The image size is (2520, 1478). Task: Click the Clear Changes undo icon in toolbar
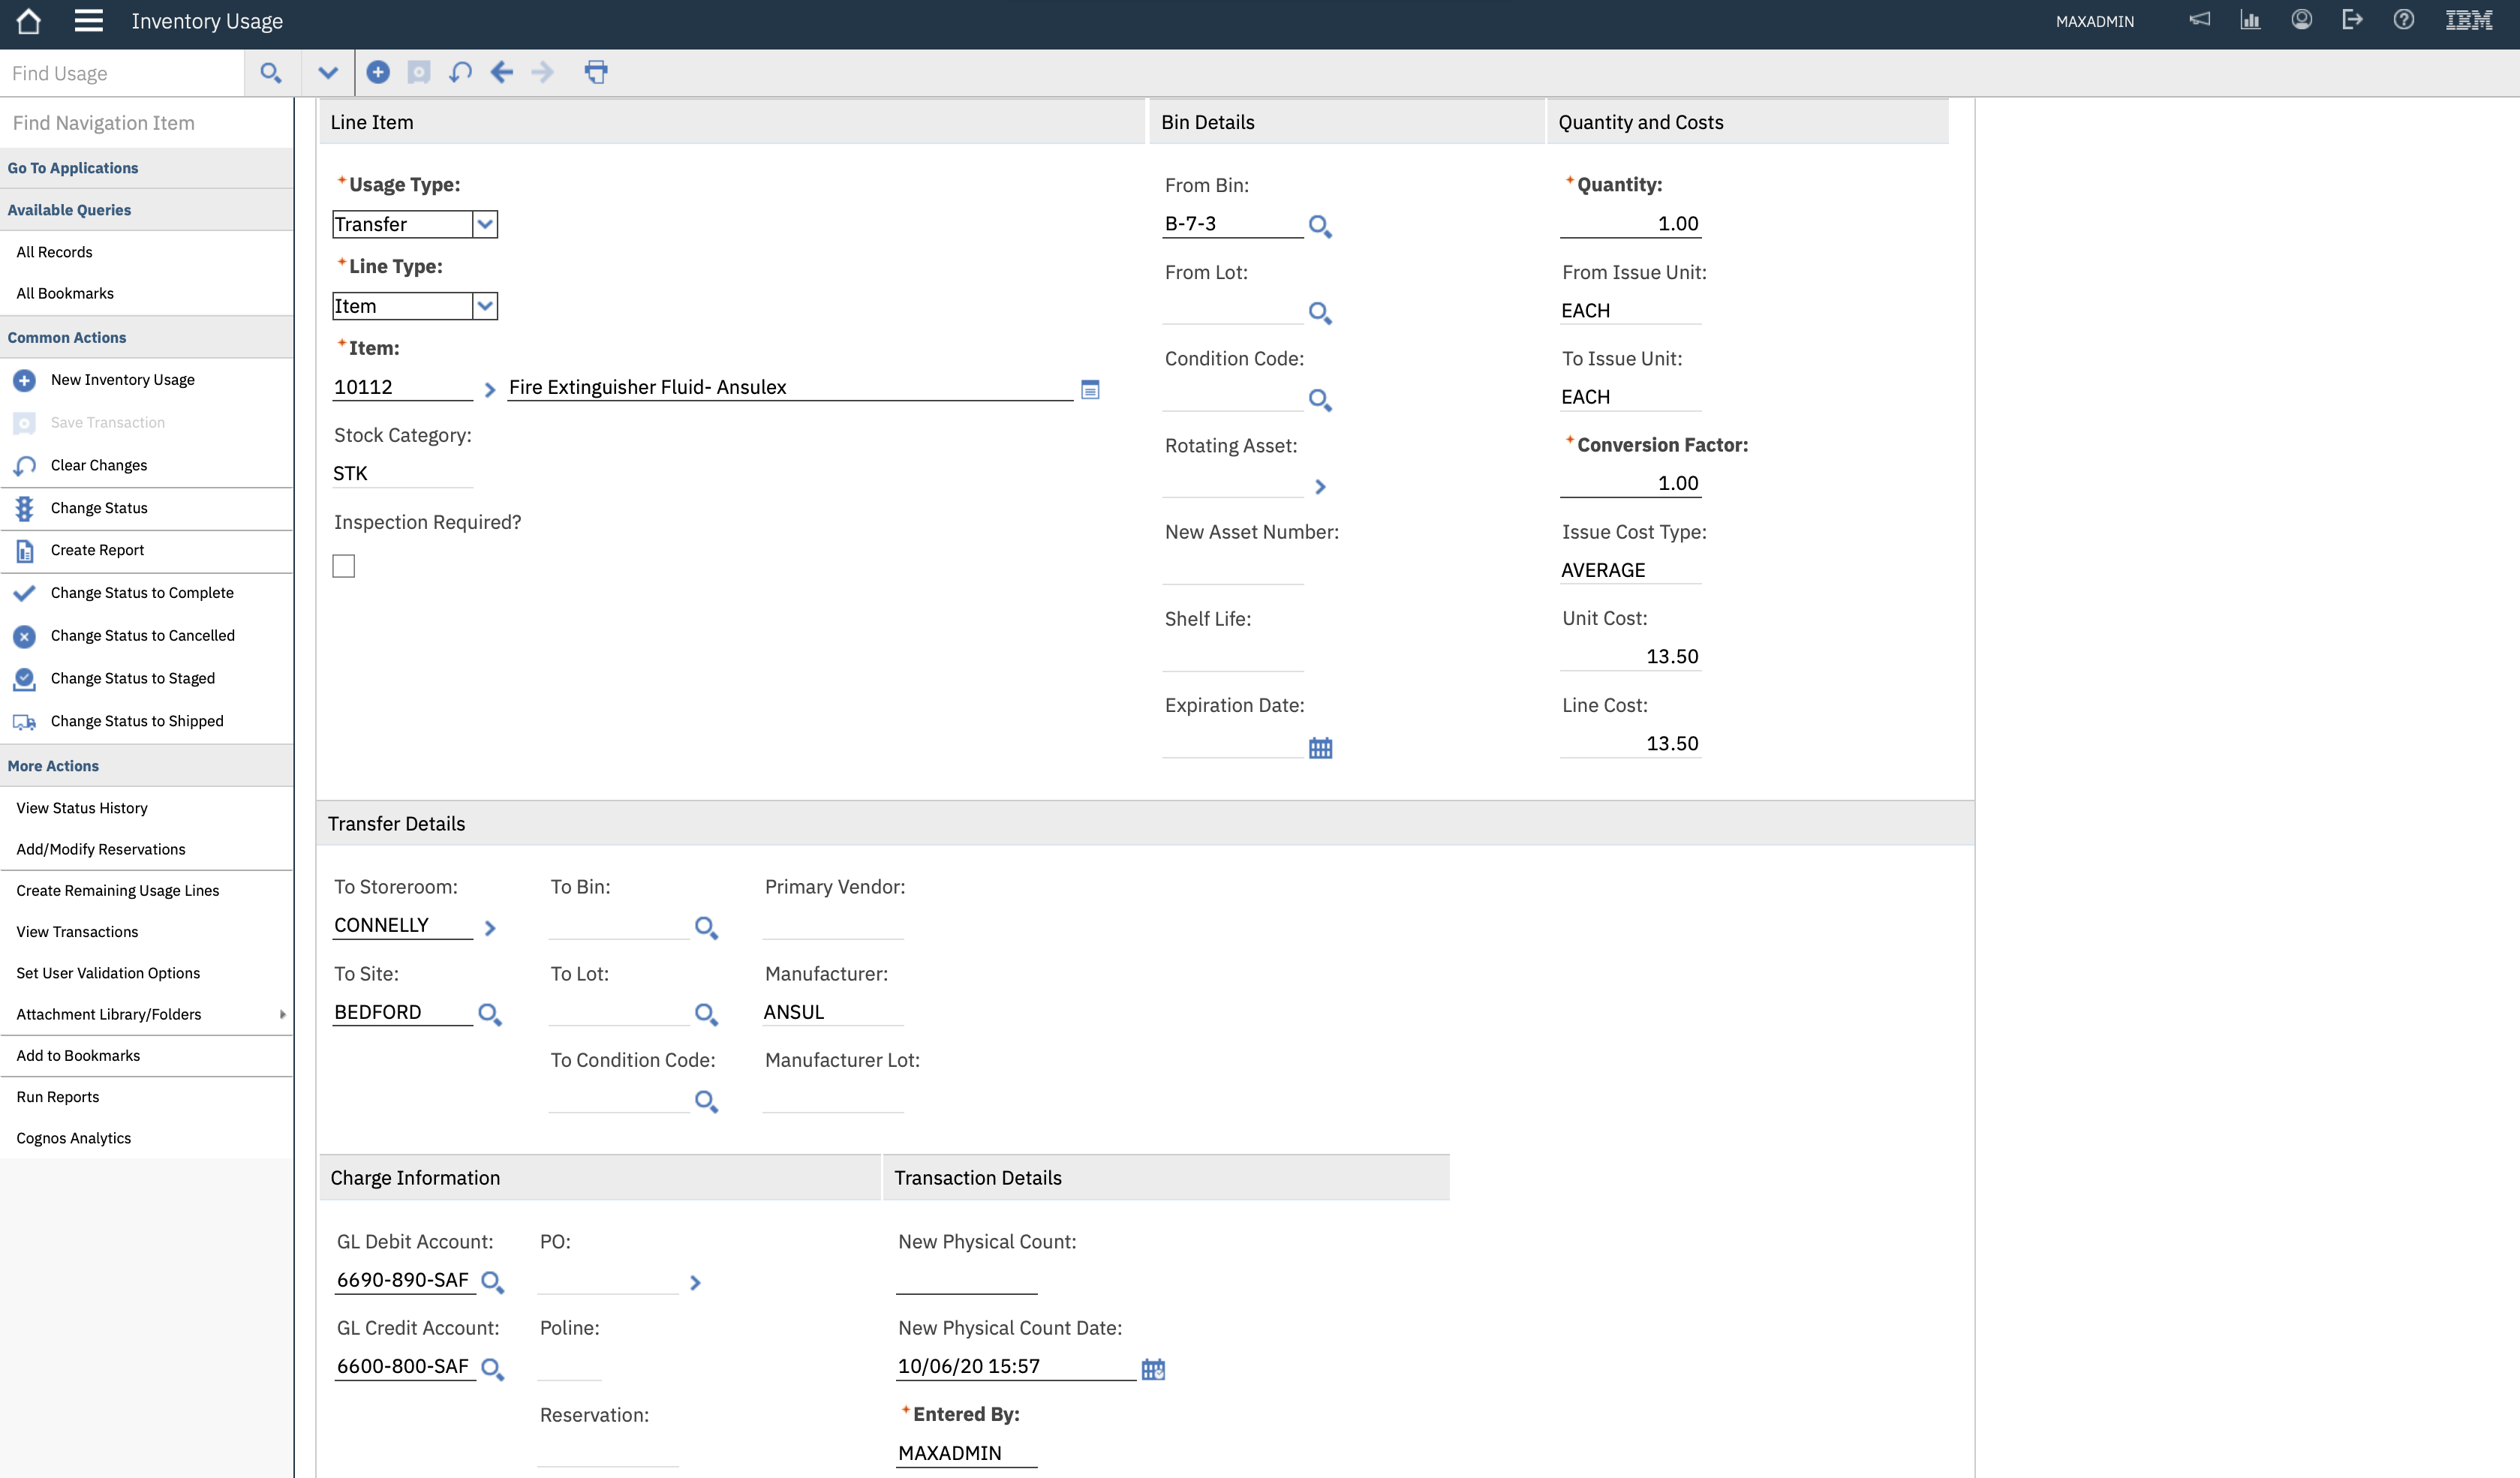pyautogui.click(x=460, y=72)
